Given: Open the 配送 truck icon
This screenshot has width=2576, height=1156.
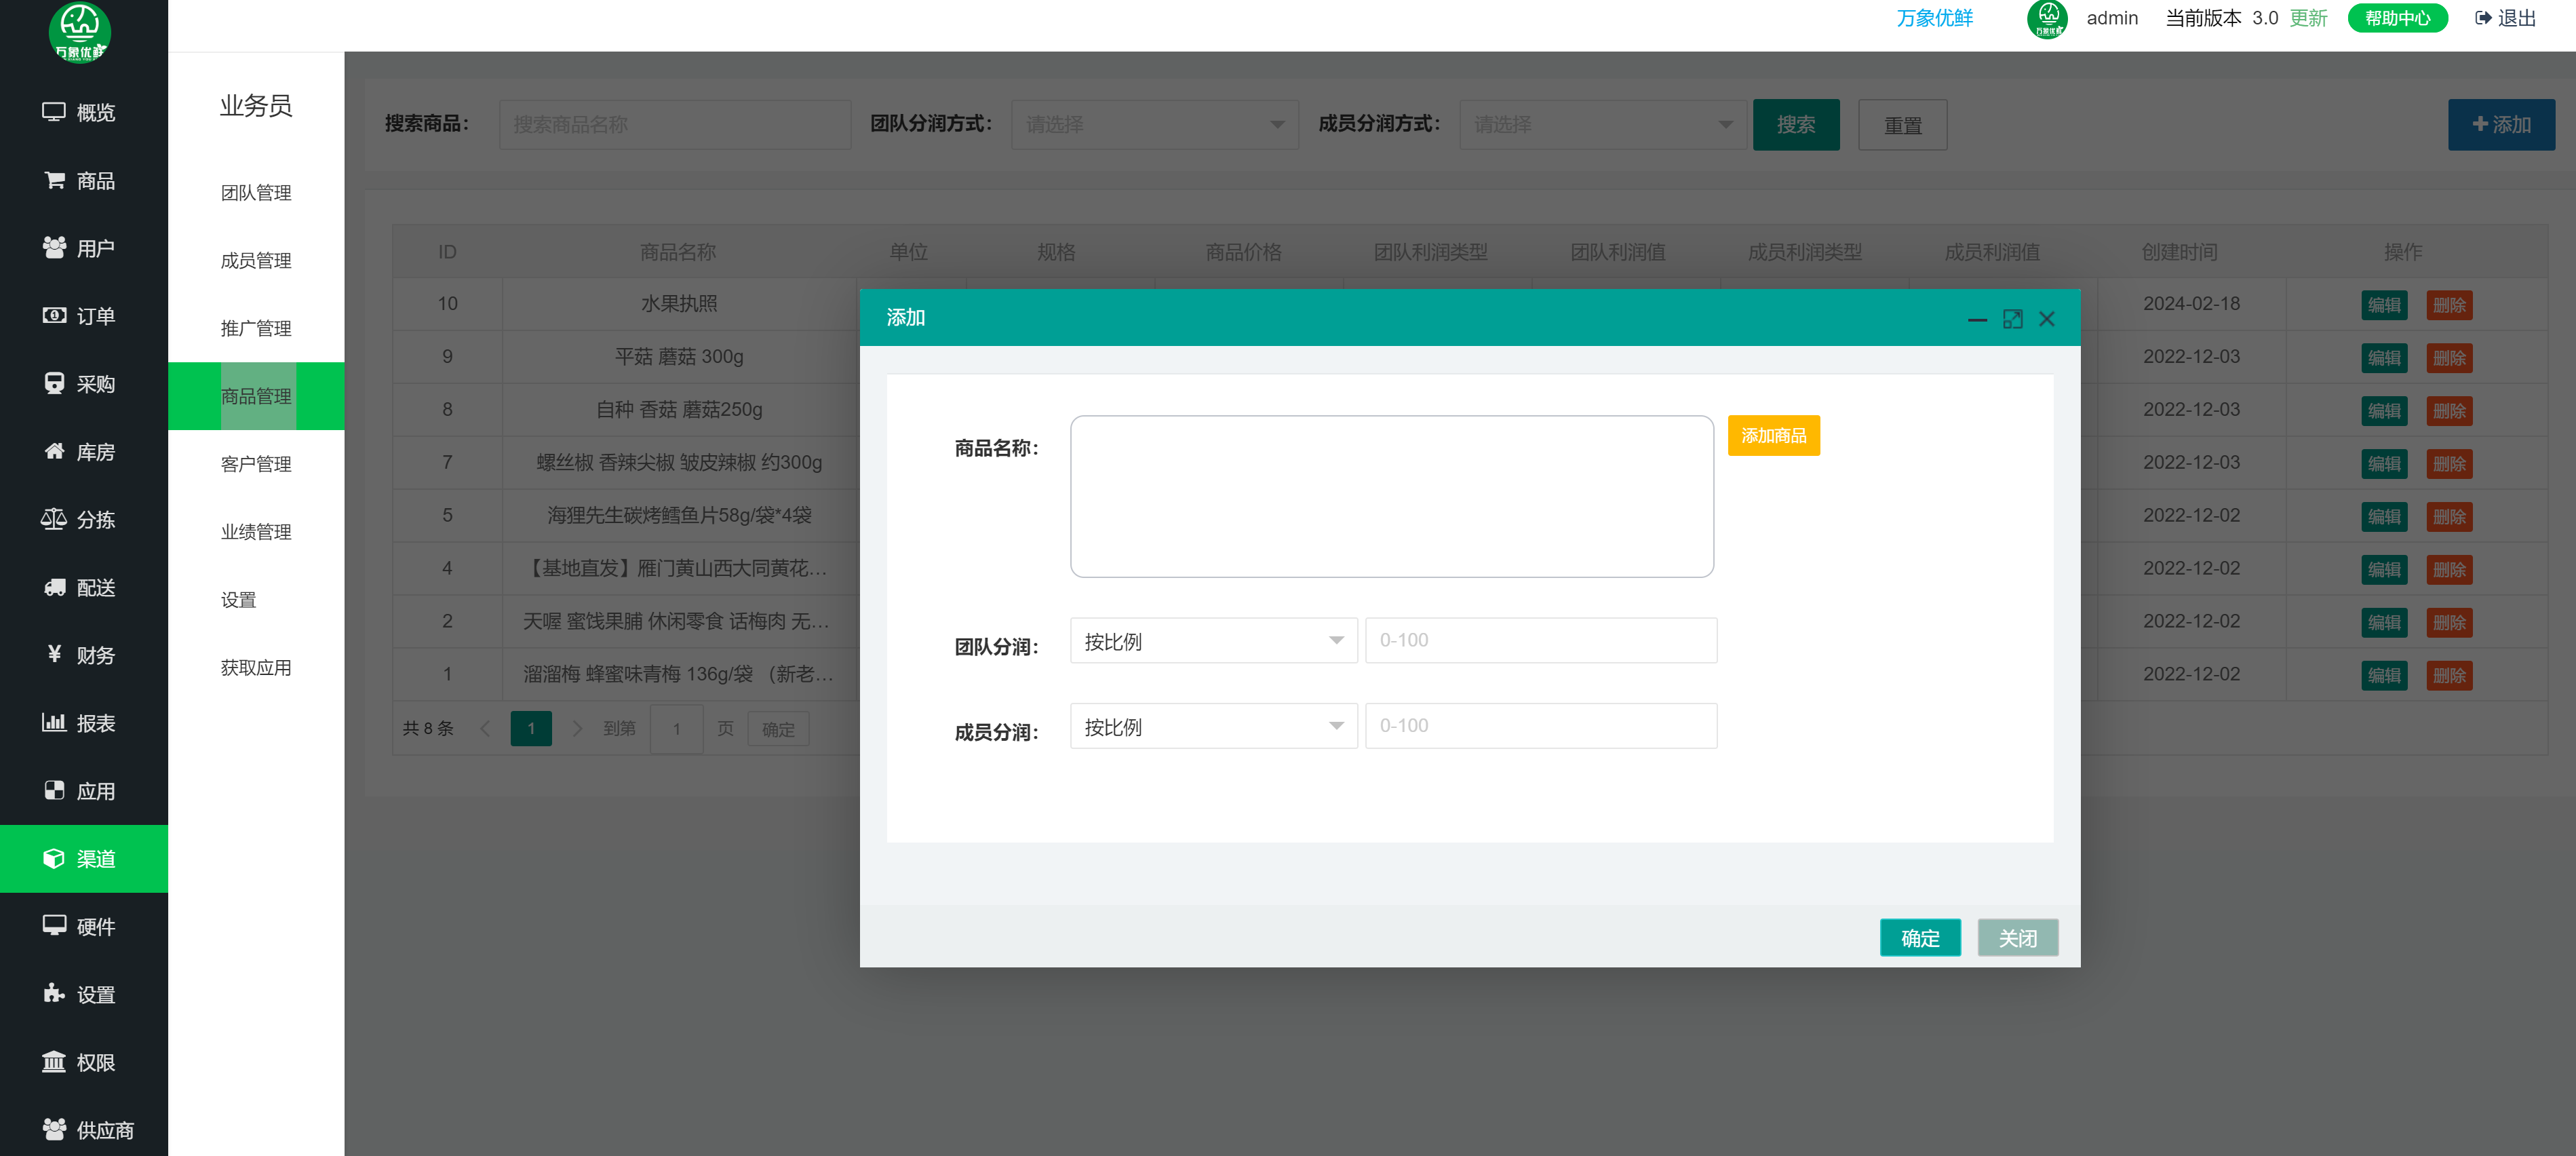Looking at the screenshot, I should pyautogui.click(x=53, y=587).
